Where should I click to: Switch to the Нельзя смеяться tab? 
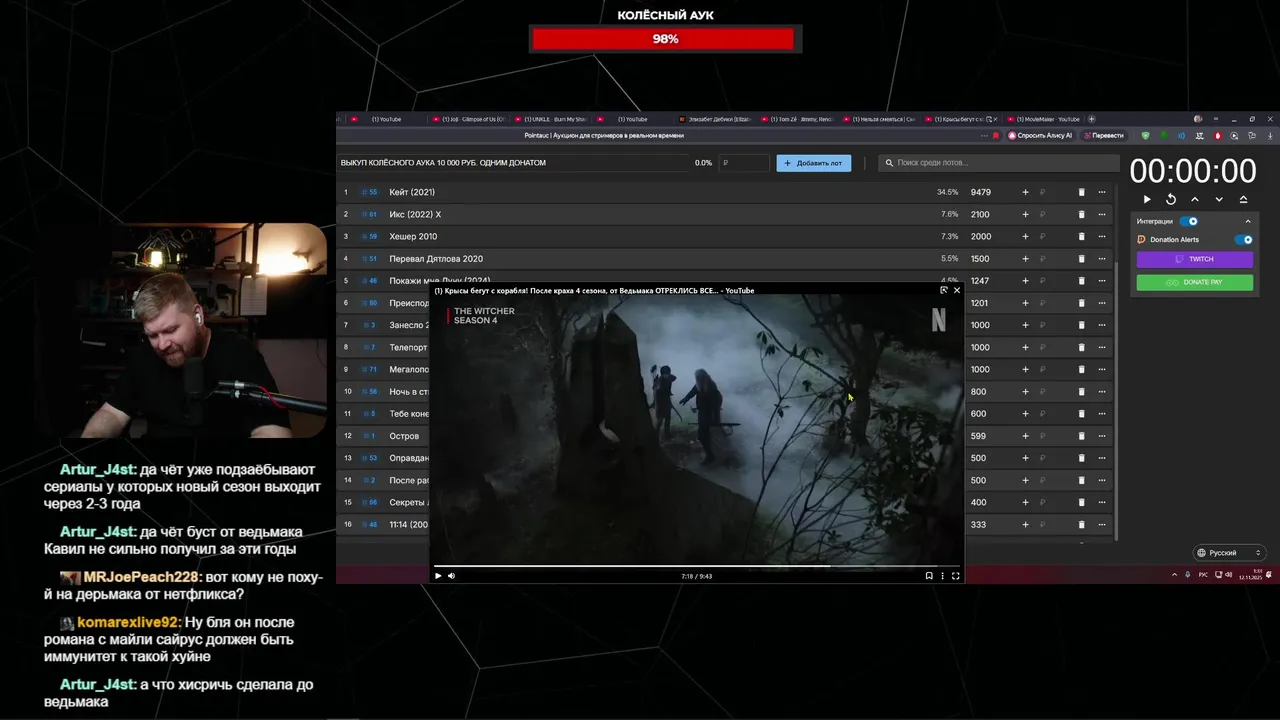878,119
